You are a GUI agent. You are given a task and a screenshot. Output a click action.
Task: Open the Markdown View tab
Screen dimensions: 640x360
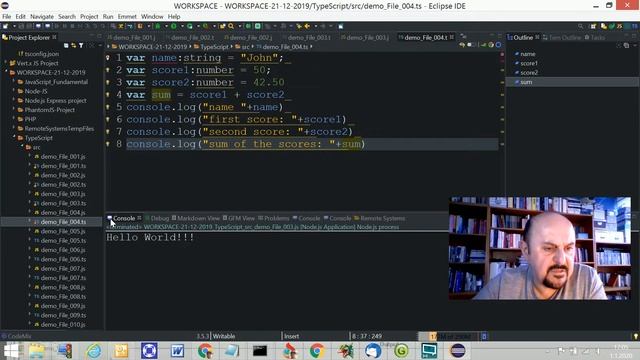(x=196, y=218)
